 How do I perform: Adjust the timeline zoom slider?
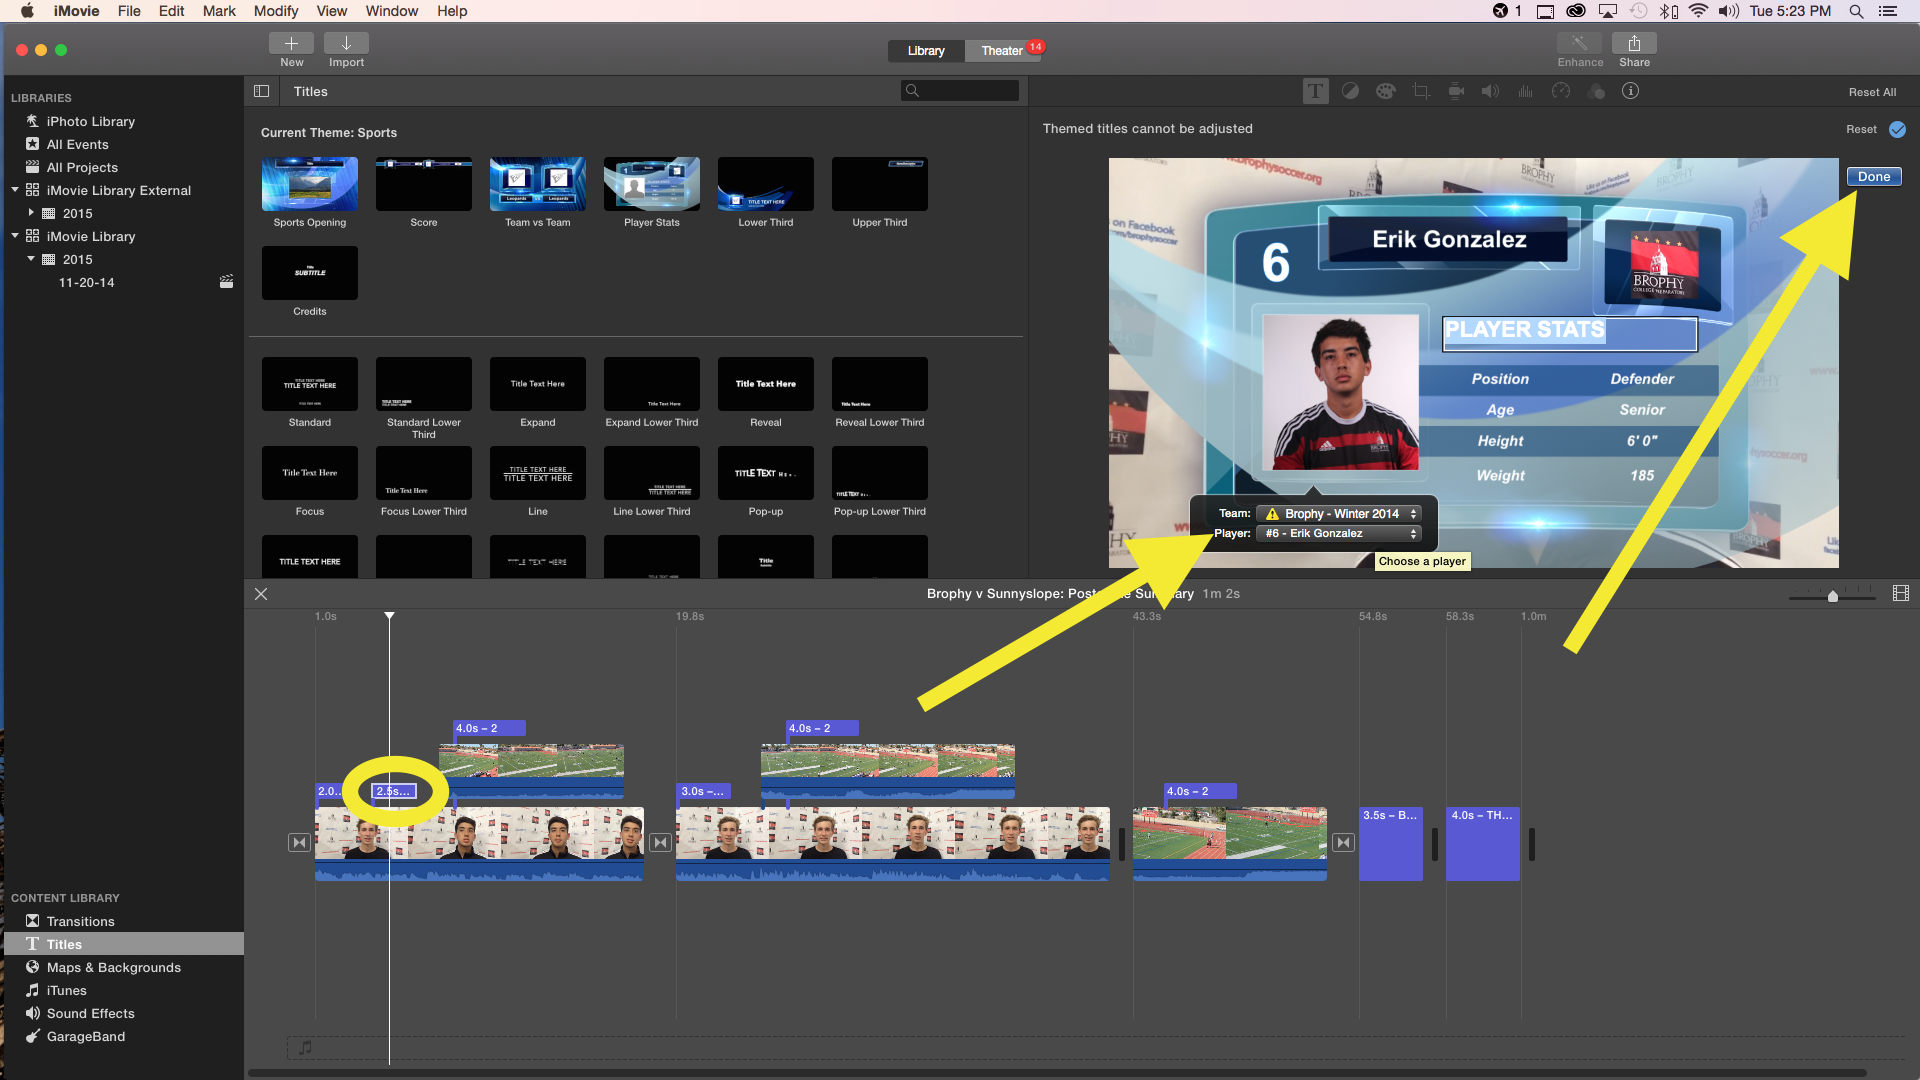pyautogui.click(x=1832, y=596)
